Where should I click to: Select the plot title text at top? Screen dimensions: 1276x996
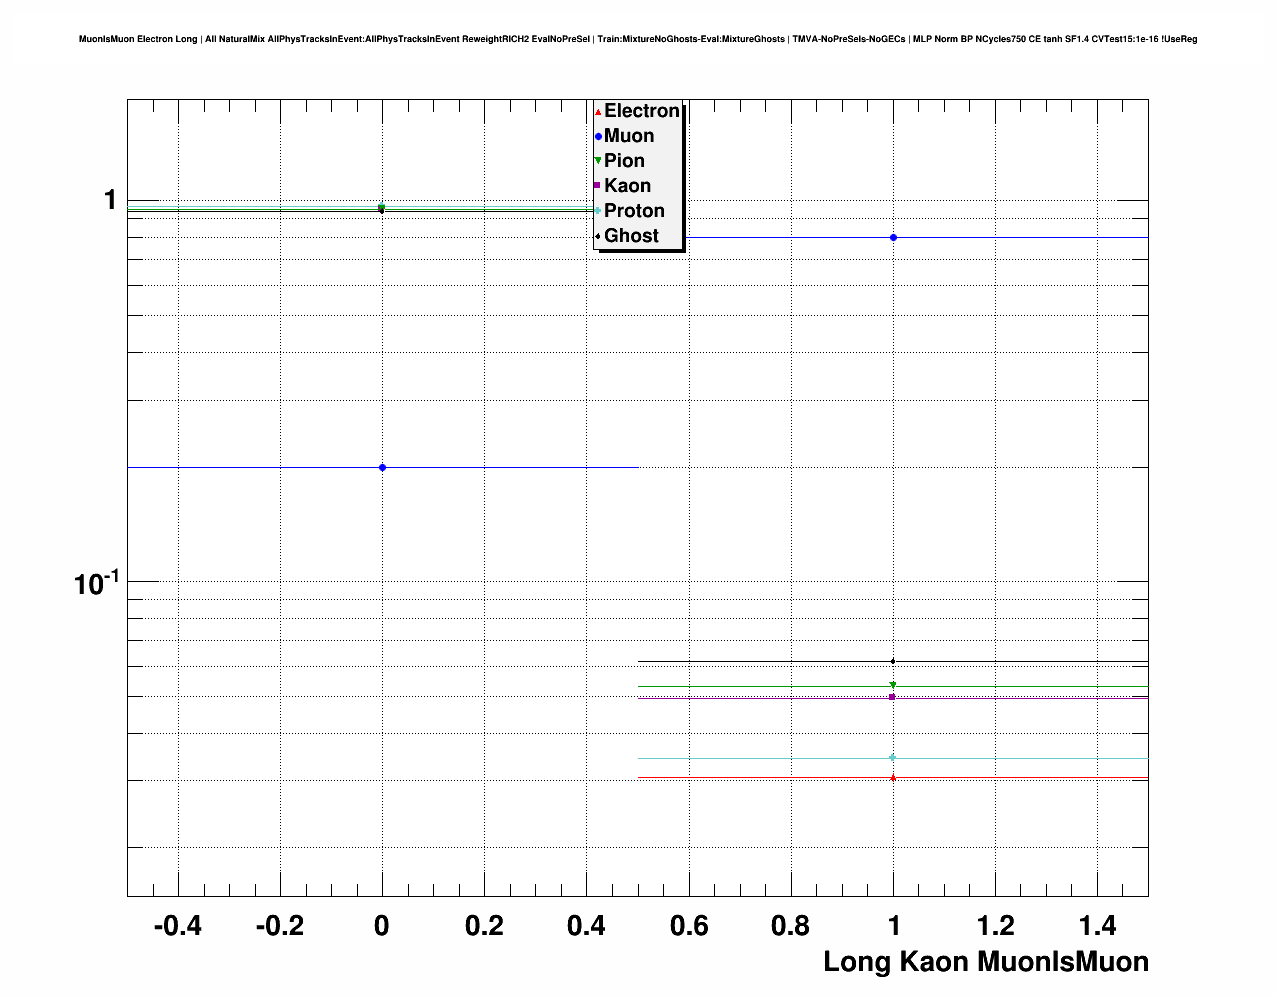pos(638,39)
